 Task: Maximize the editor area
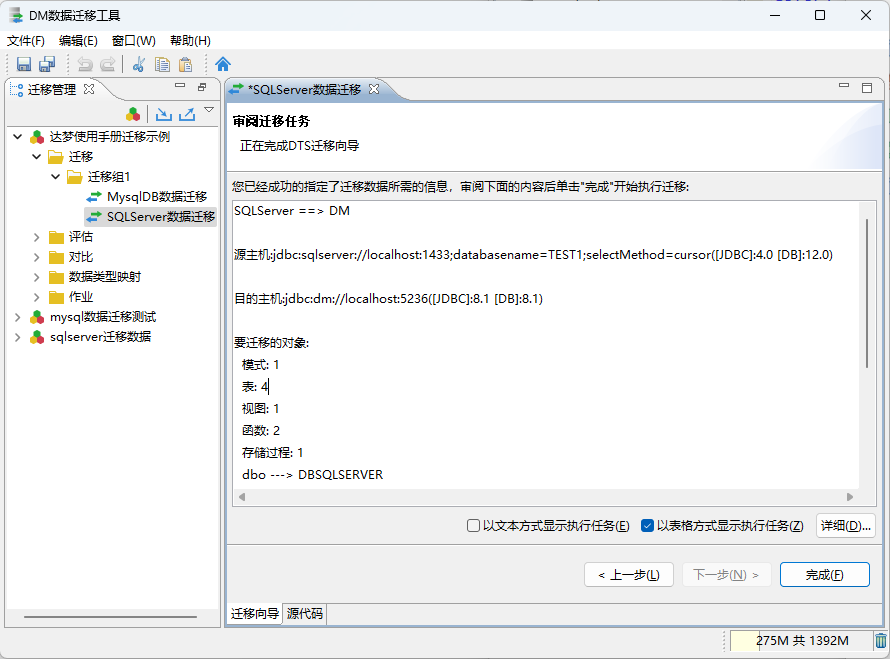click(x=867, y=87)
